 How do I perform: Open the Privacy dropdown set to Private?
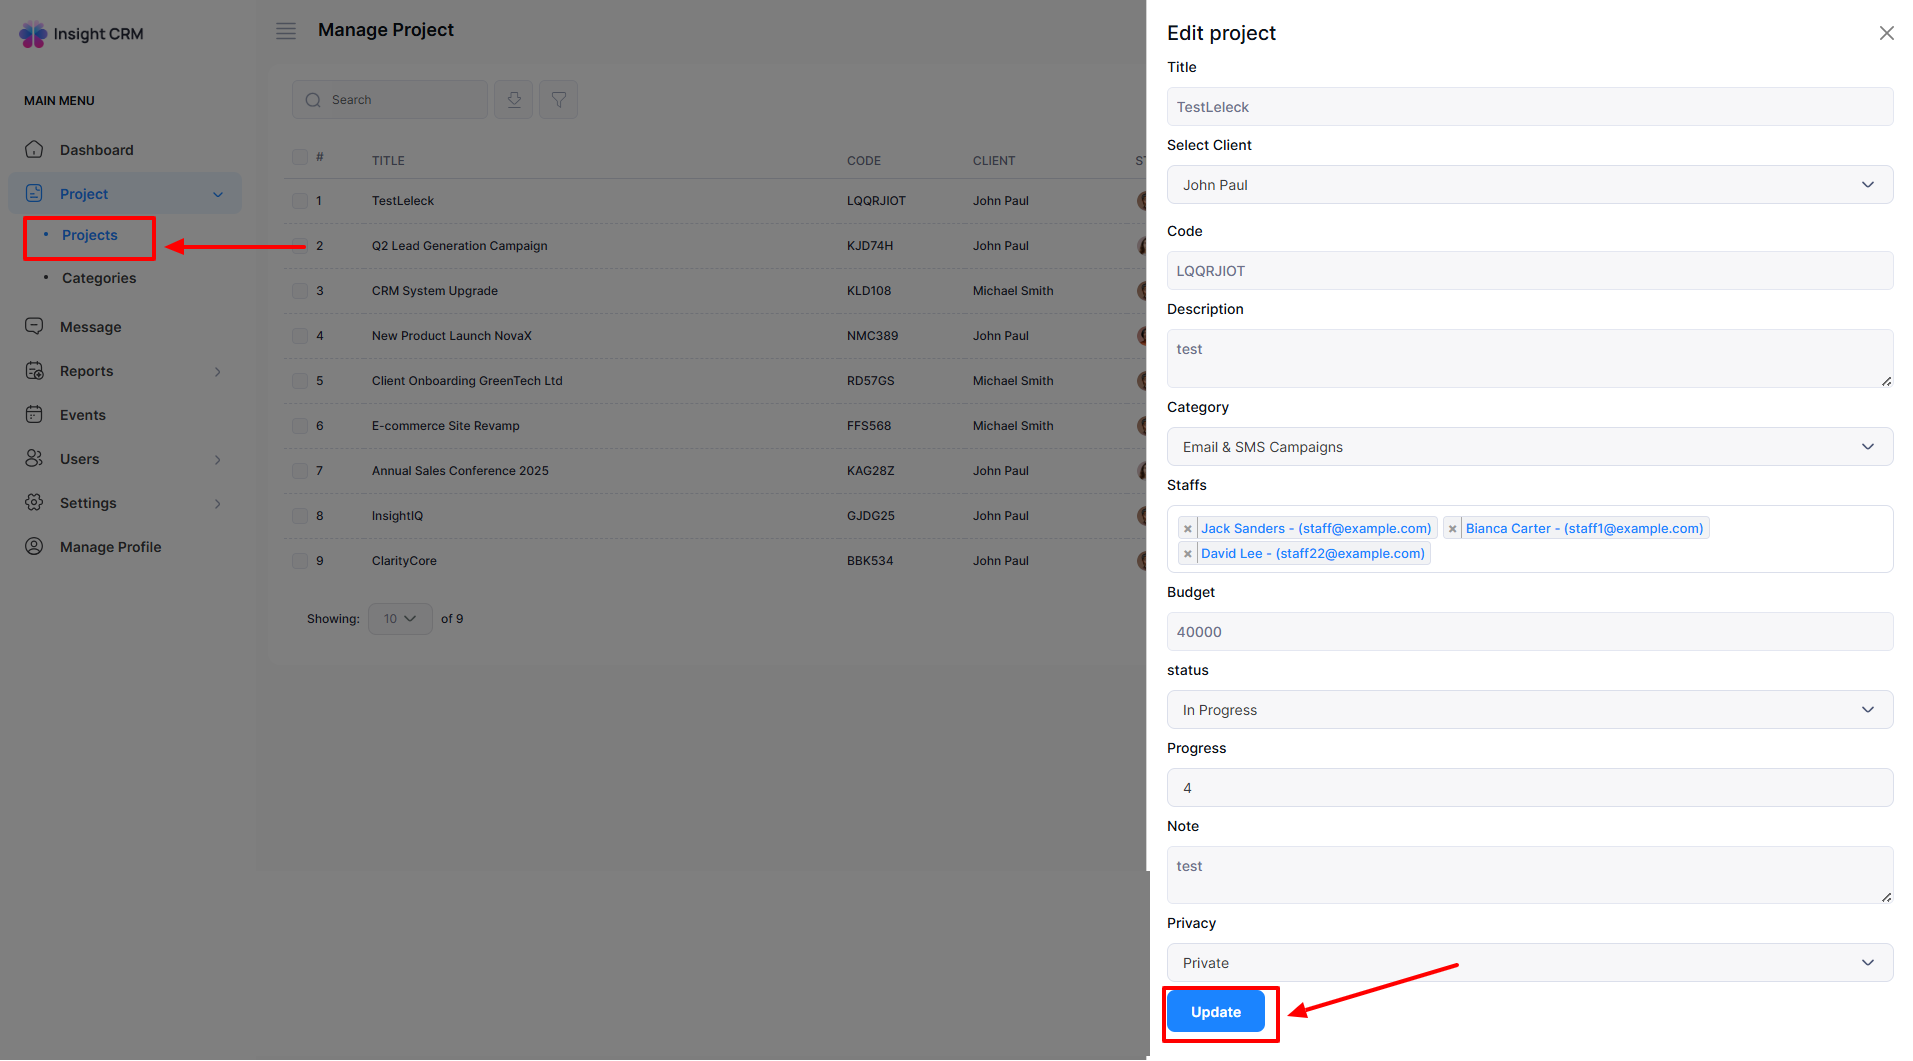[x=1529, y=963]
